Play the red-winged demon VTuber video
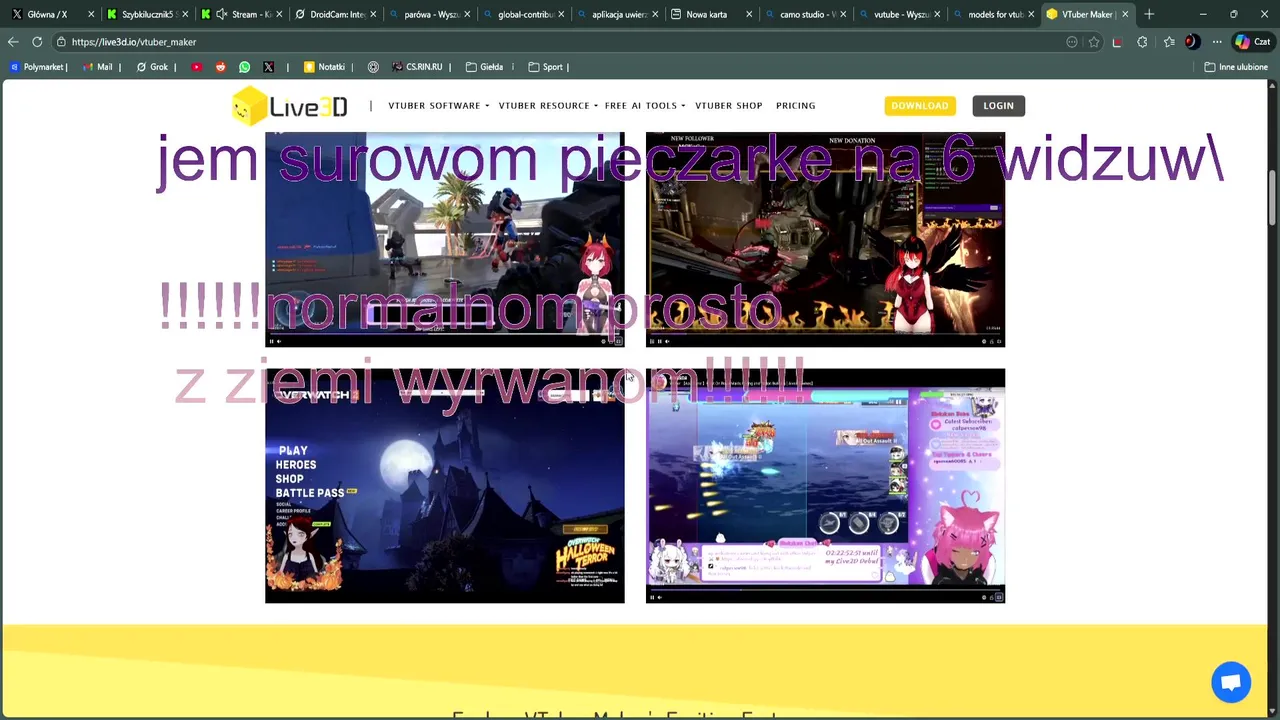 point(825,238)
